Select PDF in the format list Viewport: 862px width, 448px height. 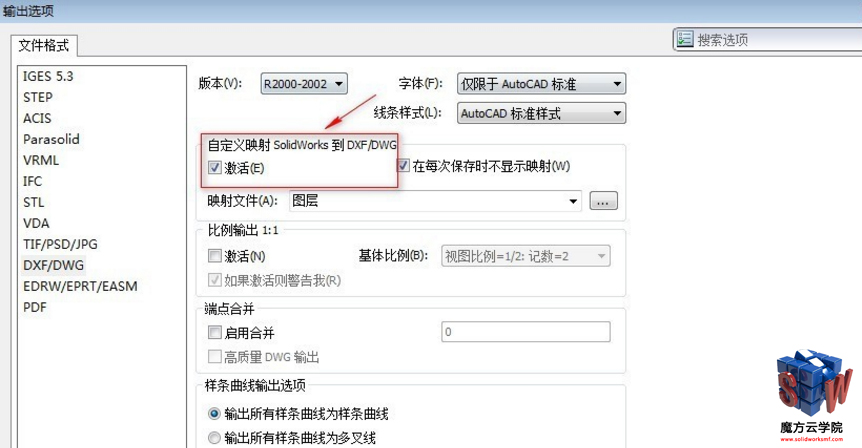pyautogui.click(x=35, y=307)
